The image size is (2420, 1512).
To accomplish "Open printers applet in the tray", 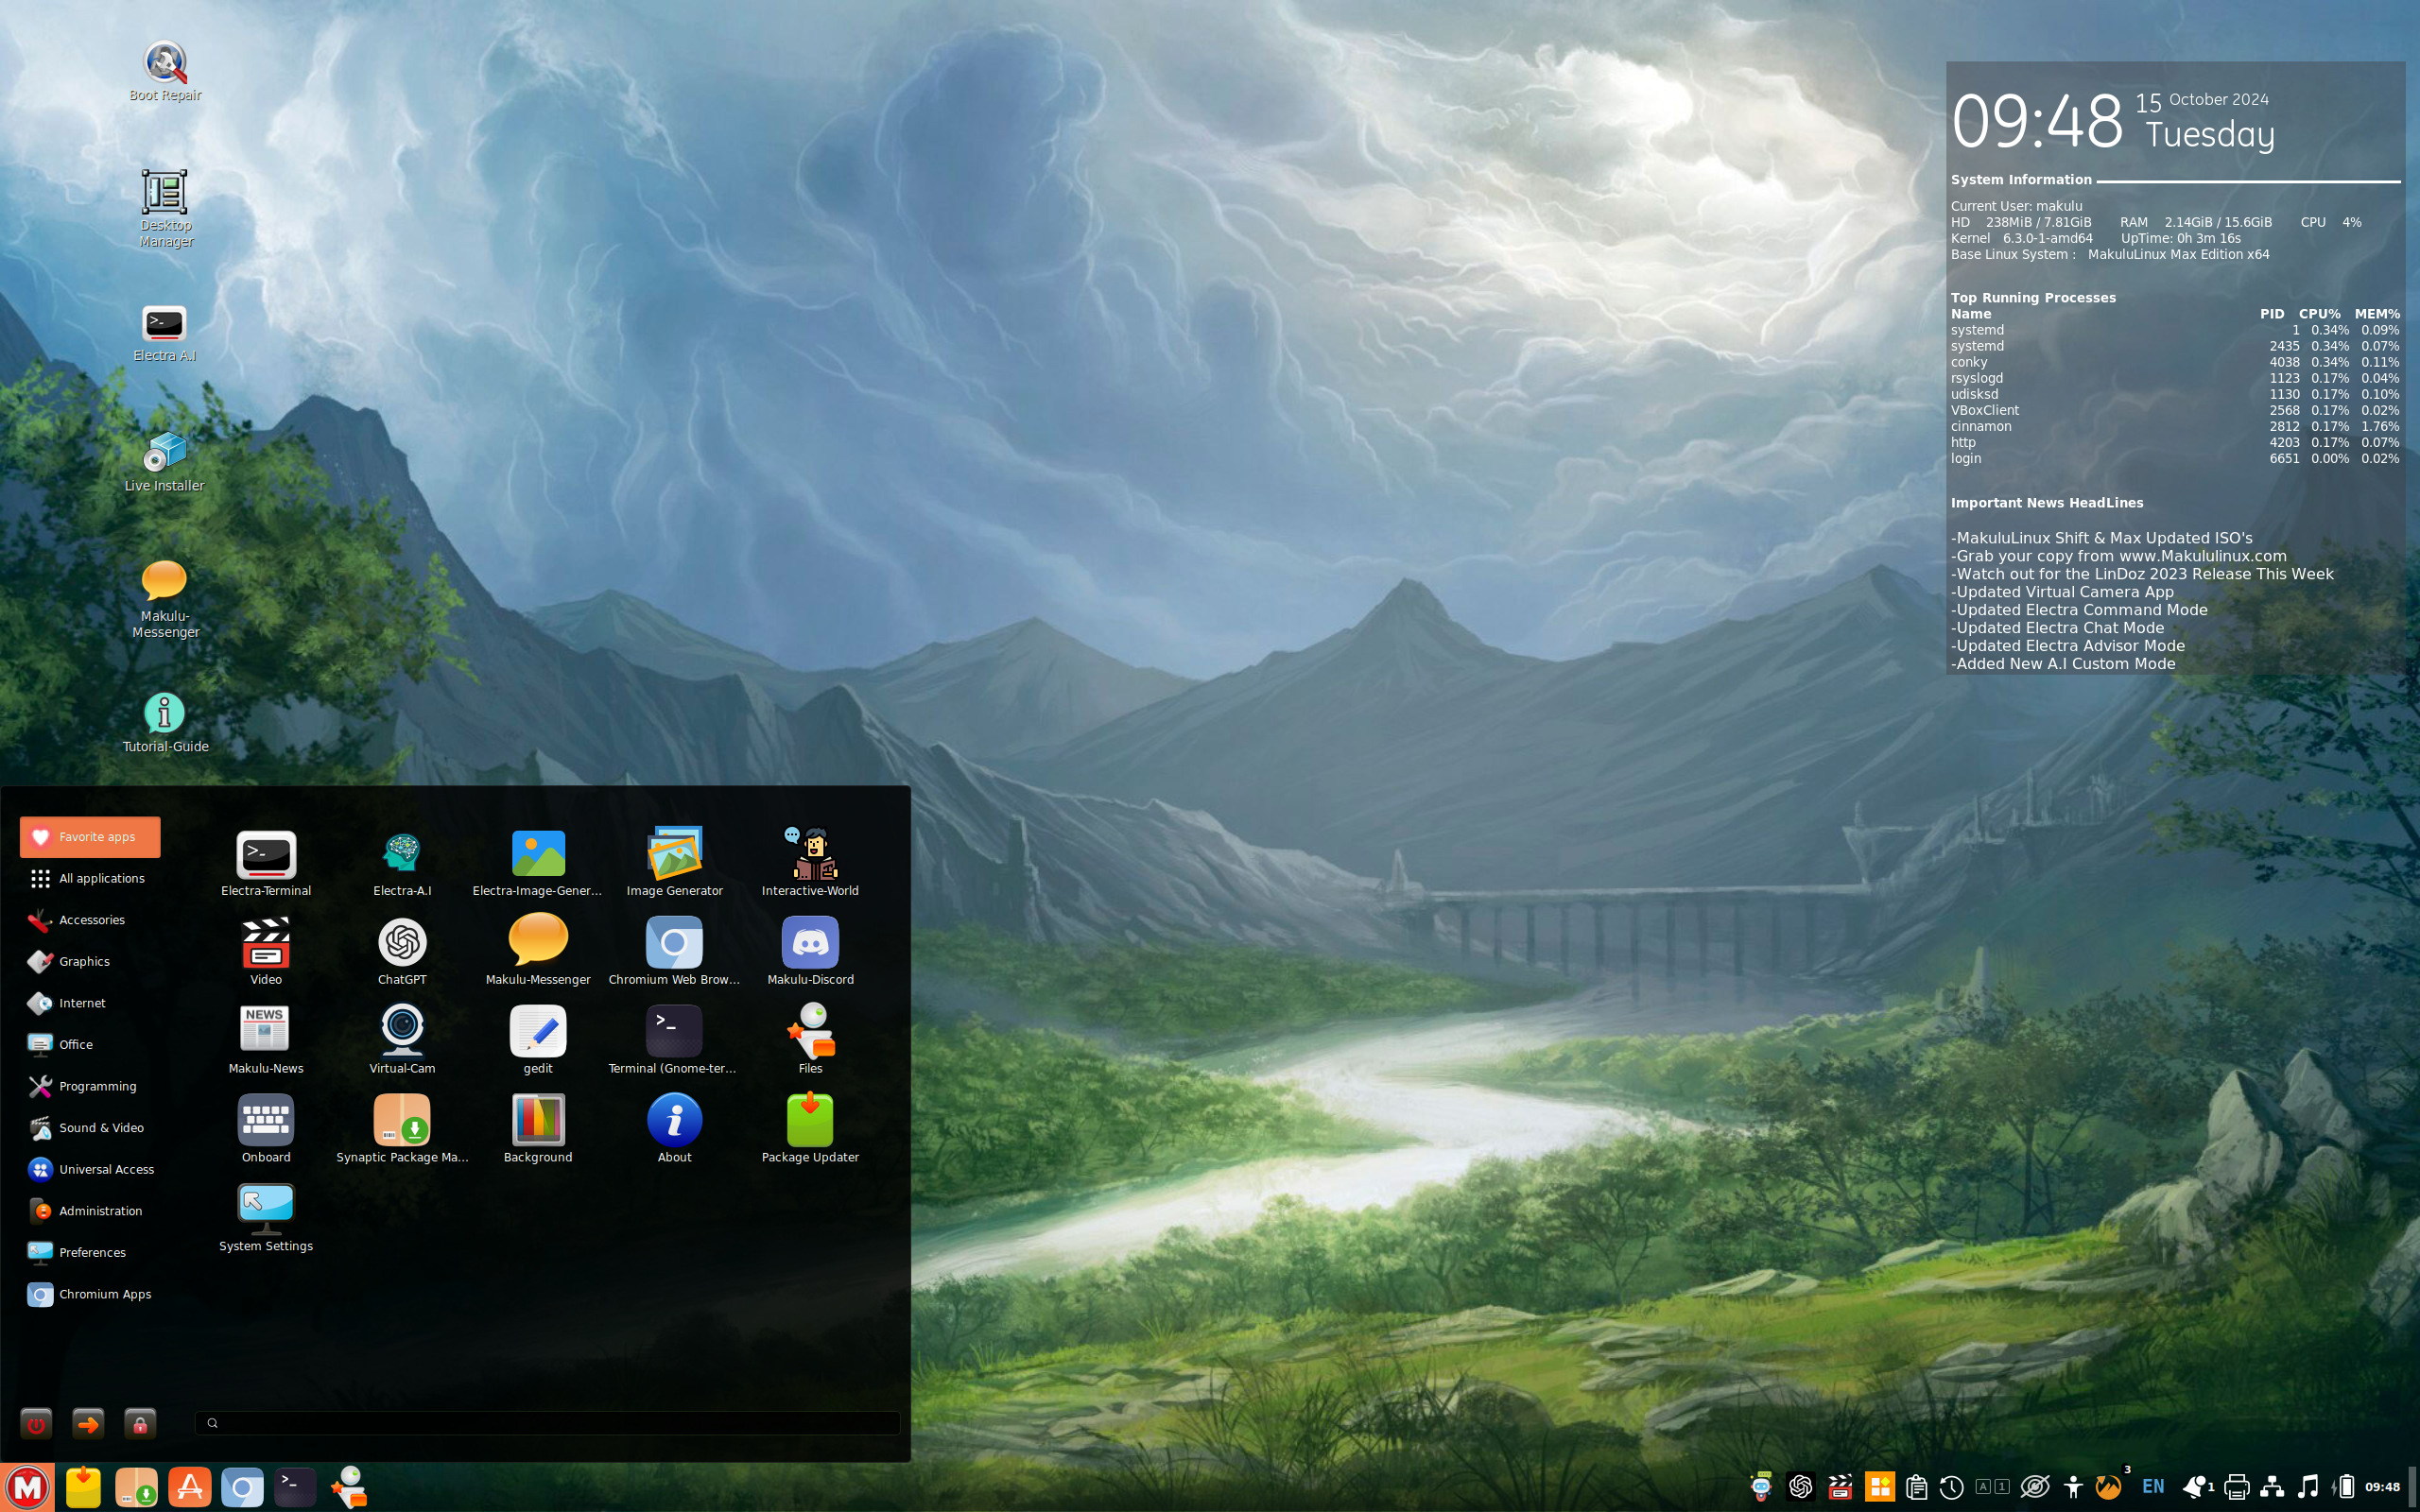I will (2237, 1487).
